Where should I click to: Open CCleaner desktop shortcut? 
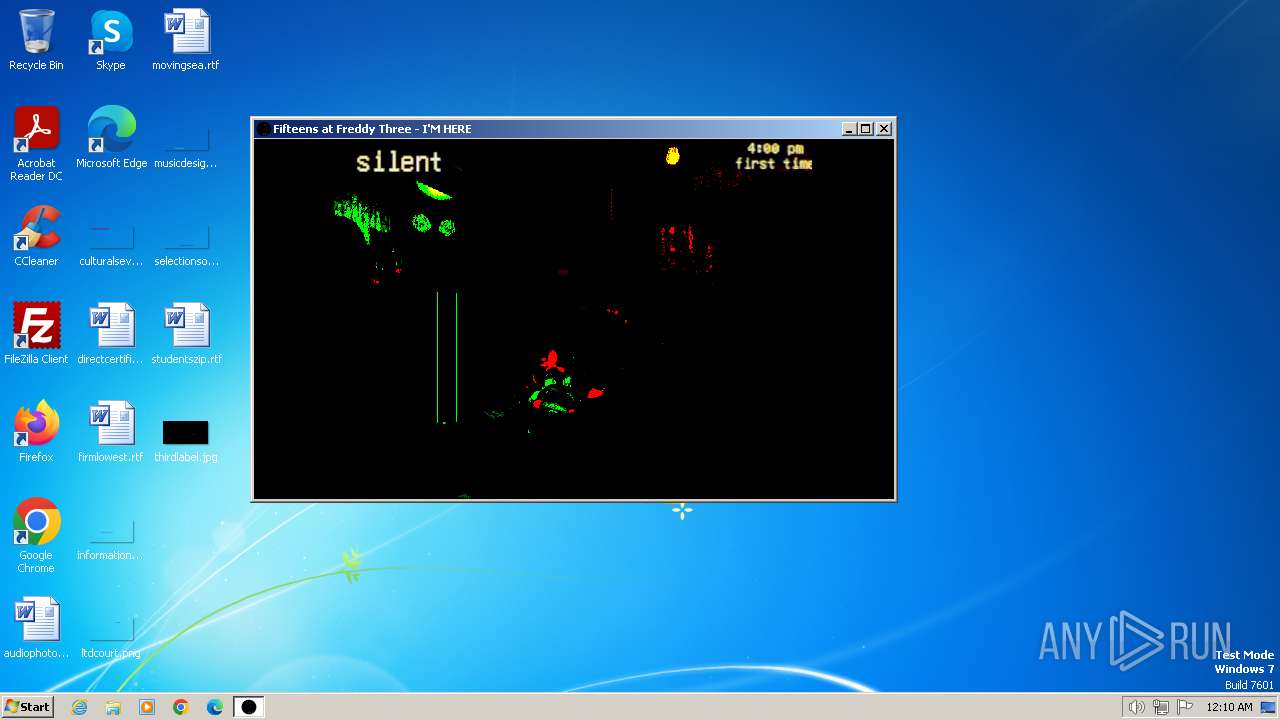[x=36, y=236]
